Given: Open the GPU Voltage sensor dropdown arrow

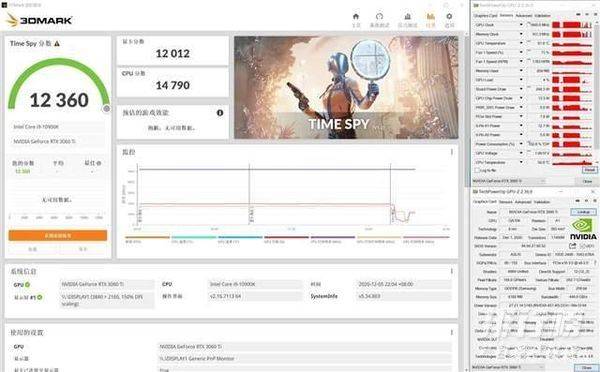Looking at the screenshot, I should pos(521,153).
